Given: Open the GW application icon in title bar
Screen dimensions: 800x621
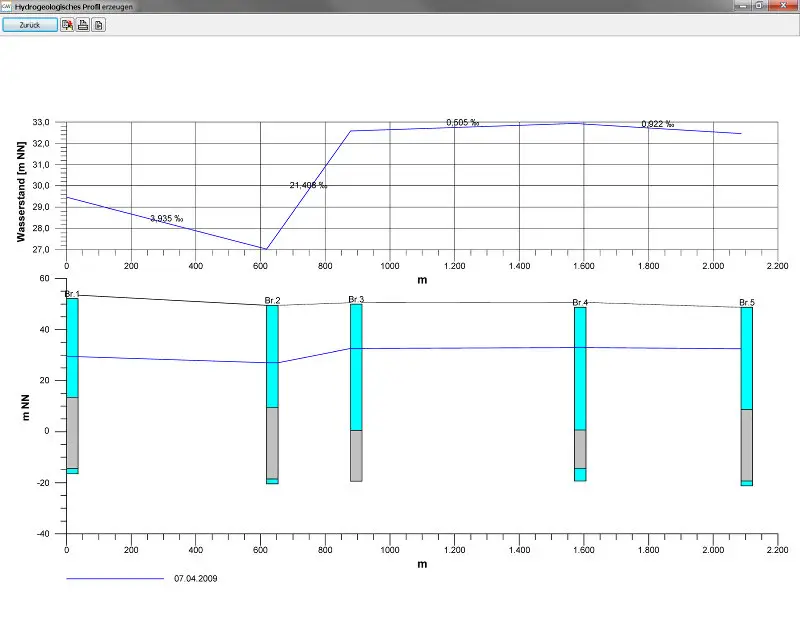Looking at the screenshot, I should (6, 7).
